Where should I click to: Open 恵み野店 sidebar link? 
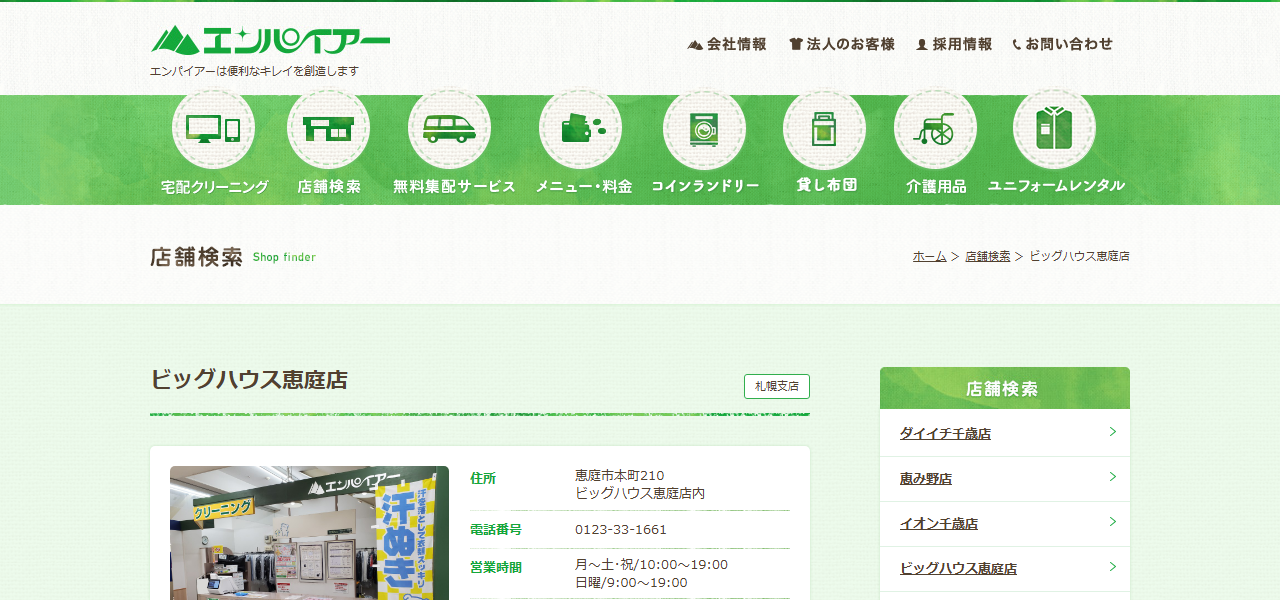[926, 479]
